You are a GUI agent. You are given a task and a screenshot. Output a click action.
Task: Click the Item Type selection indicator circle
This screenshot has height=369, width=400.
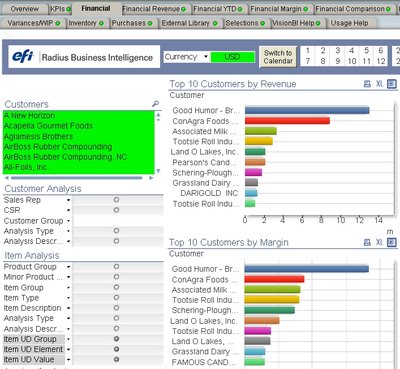coord(116,297)
